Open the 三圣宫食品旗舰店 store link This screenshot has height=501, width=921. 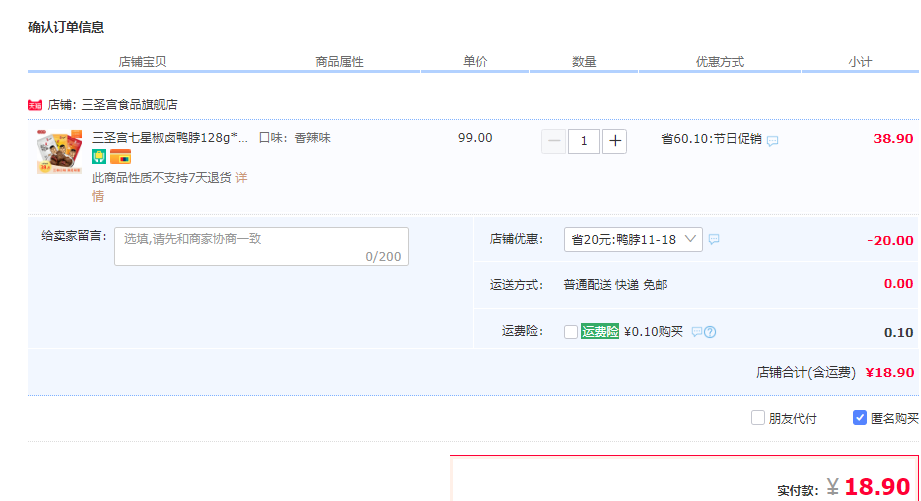[129, 105]
